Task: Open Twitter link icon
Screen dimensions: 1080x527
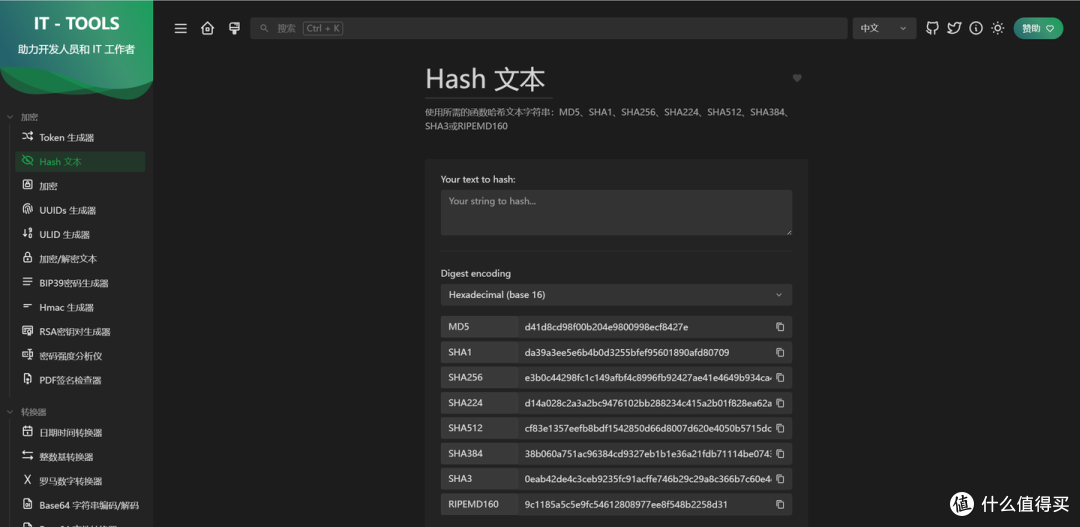Action: click(954, 28)
